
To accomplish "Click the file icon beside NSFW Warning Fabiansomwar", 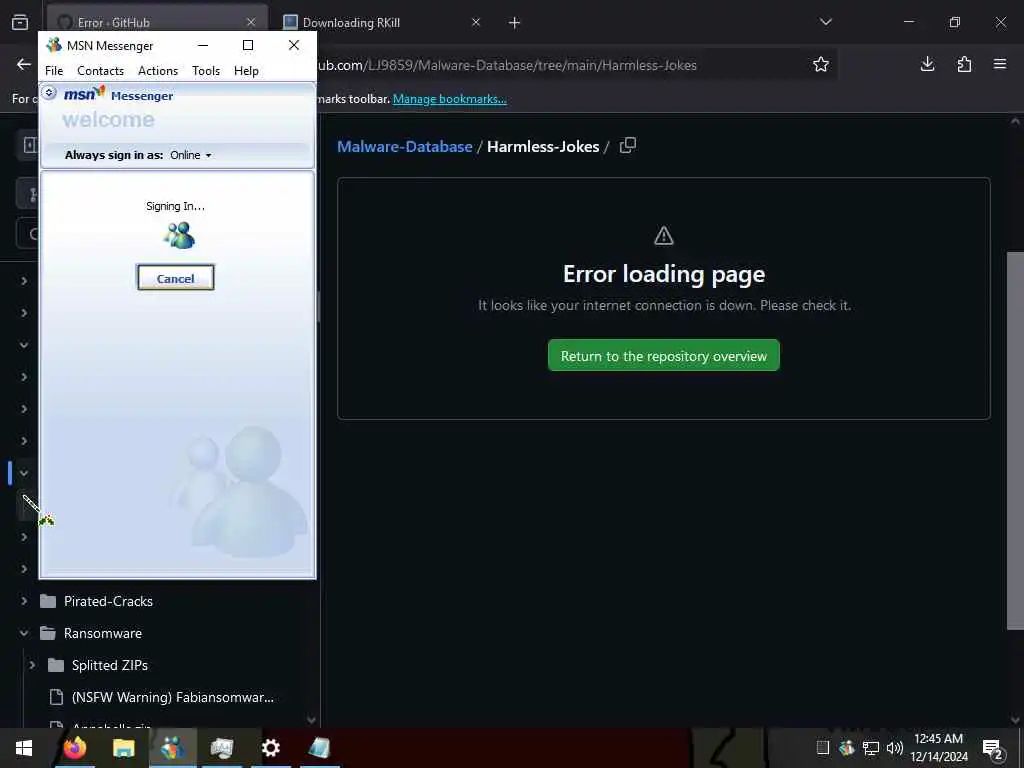I will tap(56, 697).
